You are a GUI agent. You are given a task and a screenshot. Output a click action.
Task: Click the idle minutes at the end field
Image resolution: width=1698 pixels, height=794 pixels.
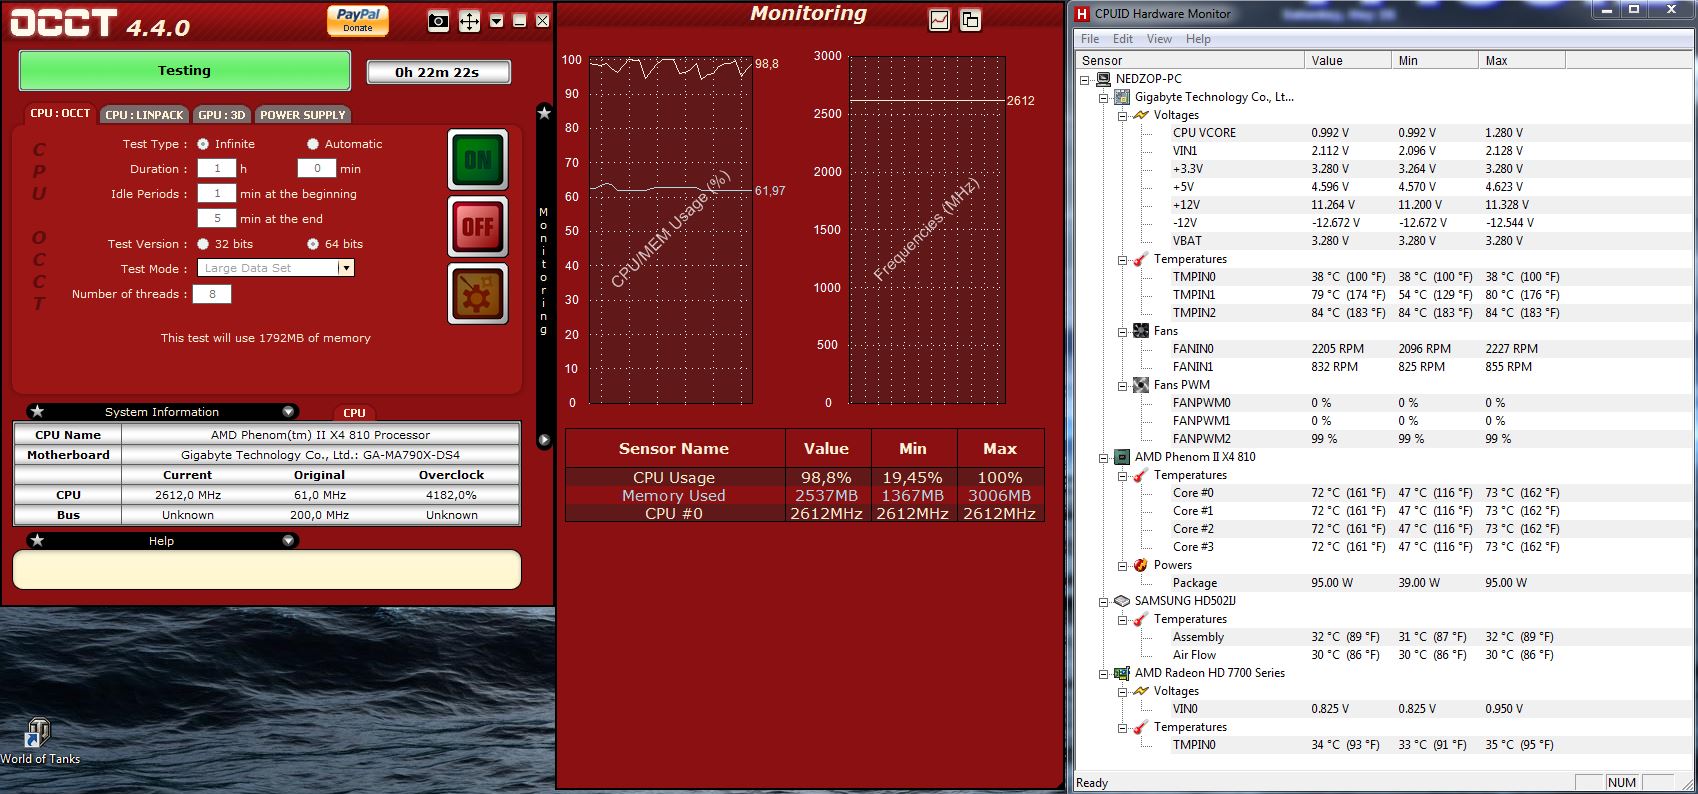pos(217,219)
